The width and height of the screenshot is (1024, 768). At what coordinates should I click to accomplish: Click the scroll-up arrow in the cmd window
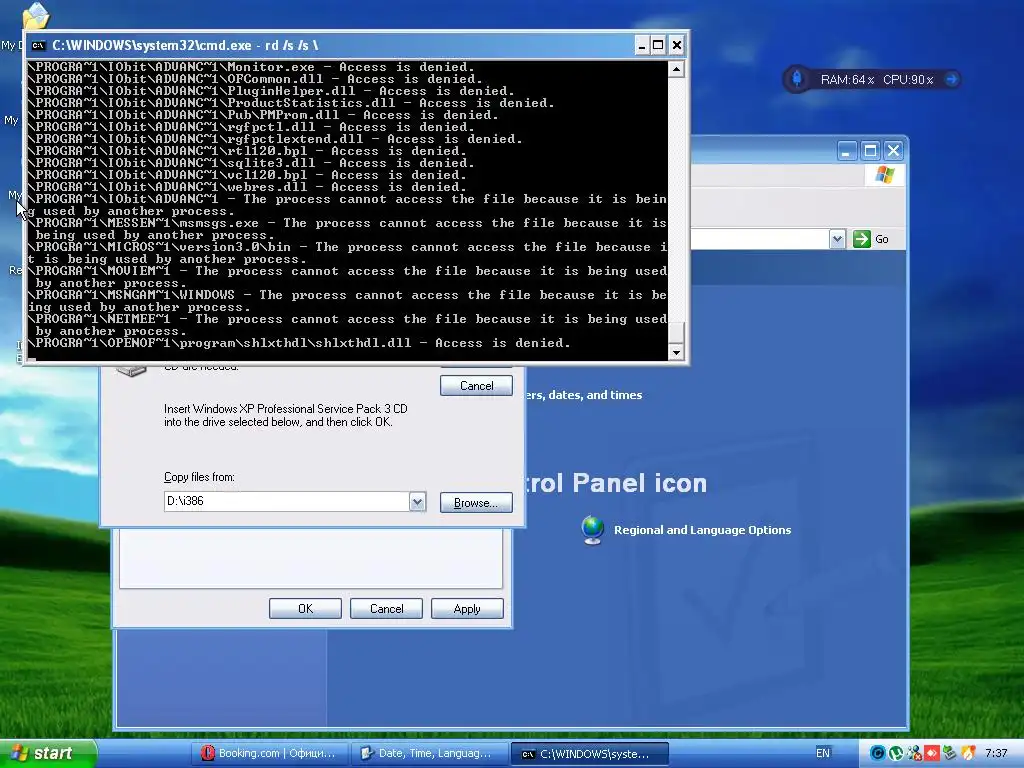pyautogui.click(x=677, y=69)
